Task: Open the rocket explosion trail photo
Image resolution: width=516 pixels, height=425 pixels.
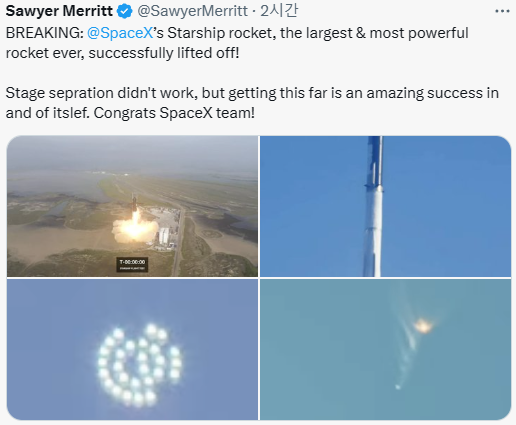Action: [385, 349]
